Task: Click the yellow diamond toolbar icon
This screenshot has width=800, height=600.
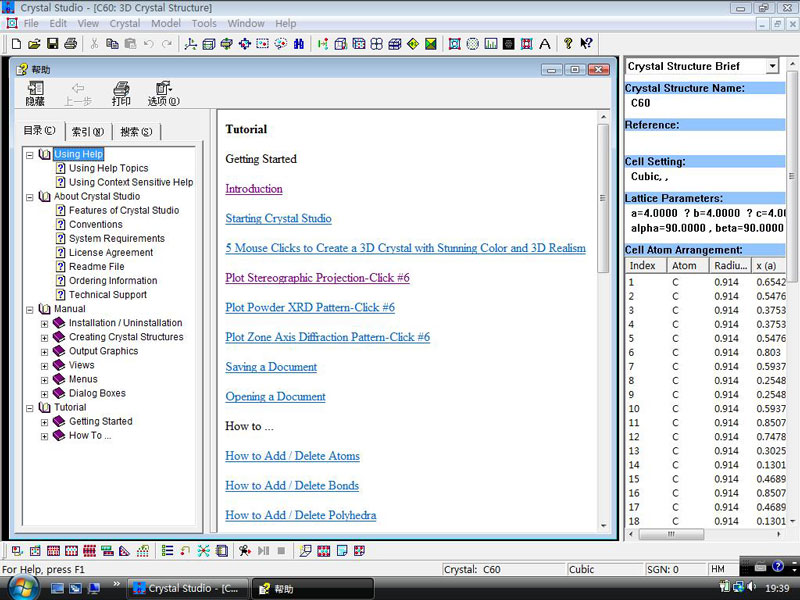Action: point(413,44)
